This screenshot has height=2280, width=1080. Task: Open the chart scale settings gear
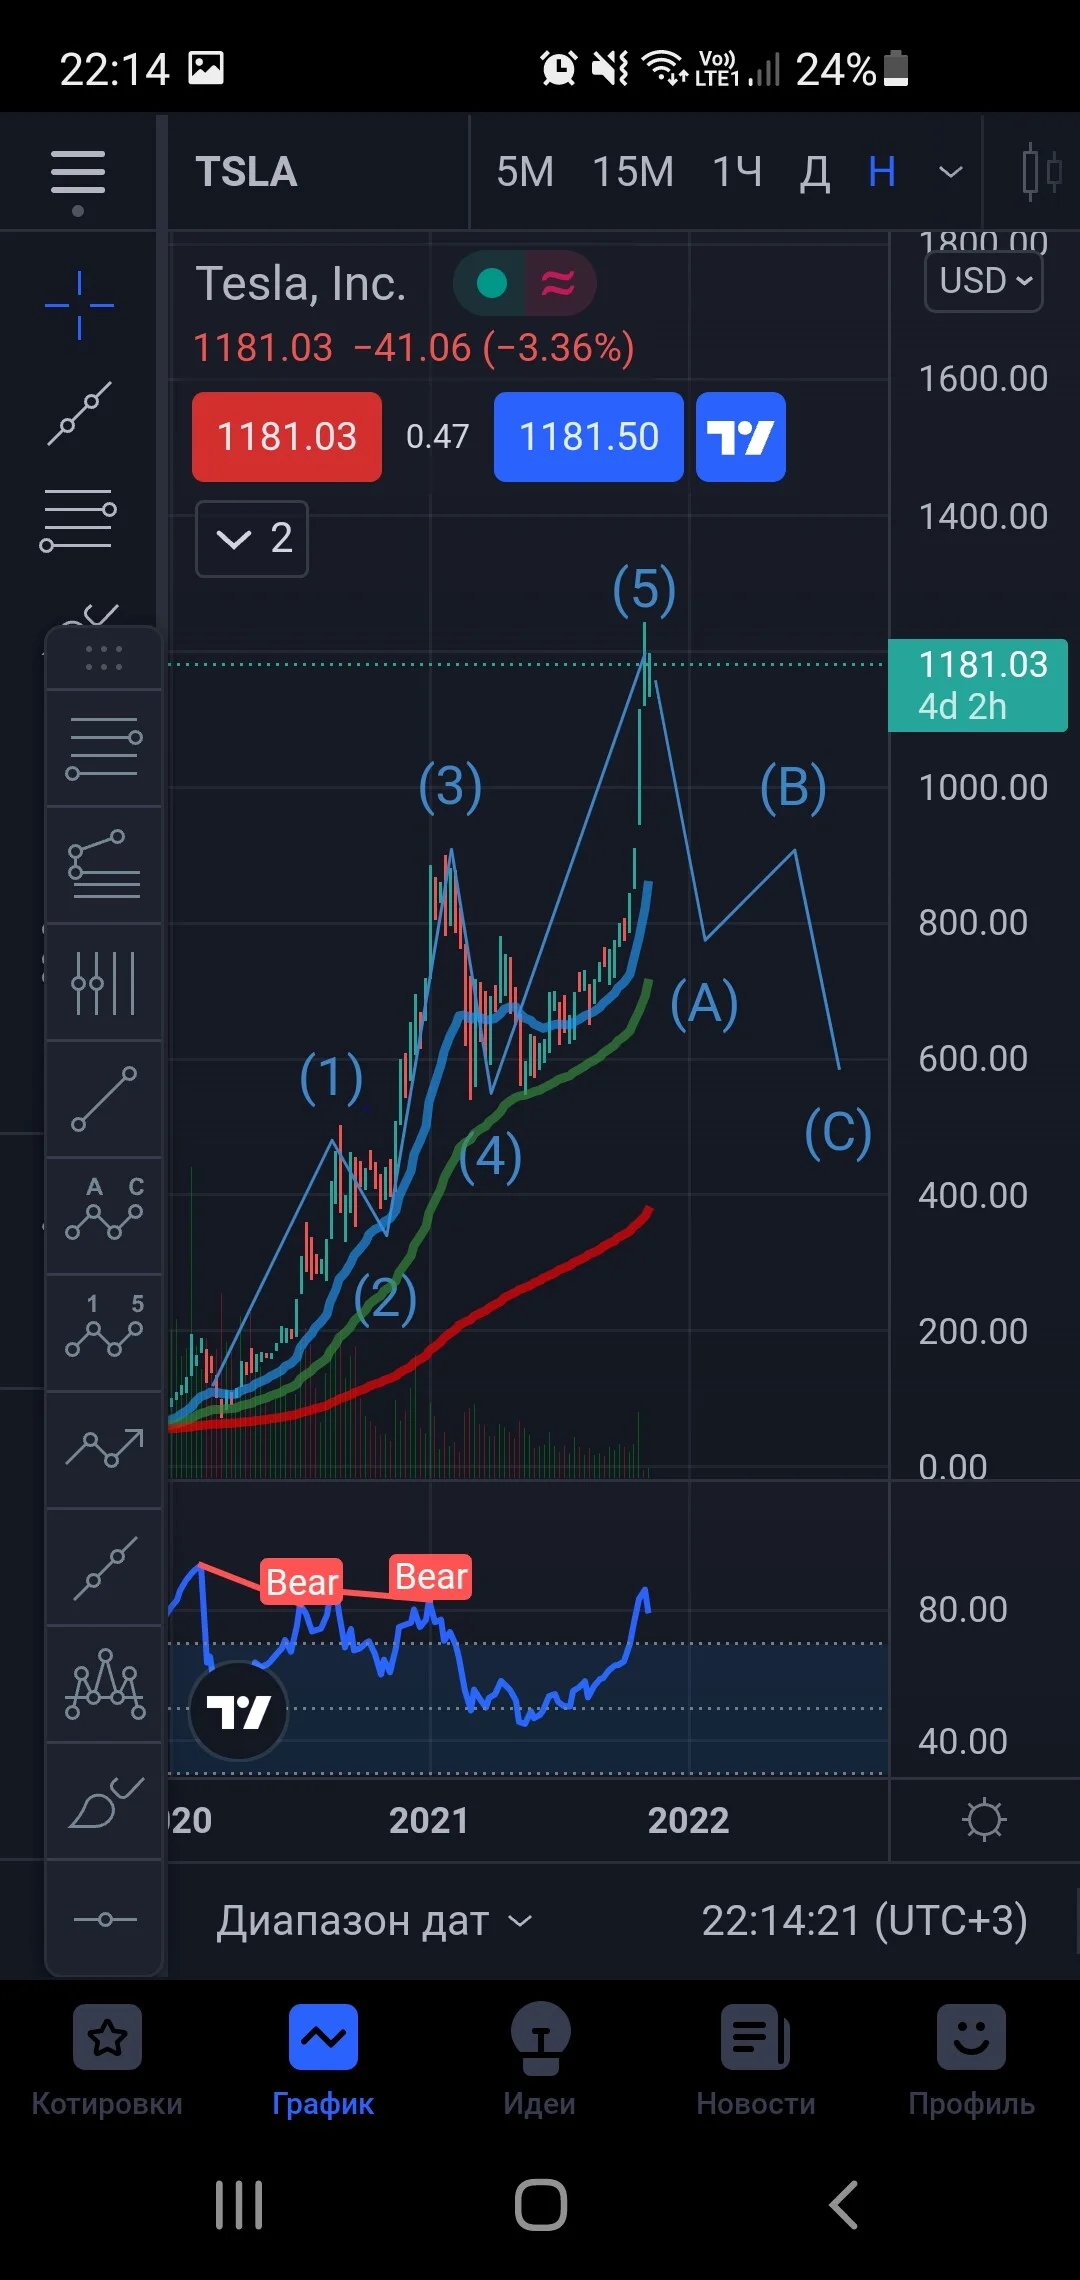pyautogui.click(x=984, y=1819)
